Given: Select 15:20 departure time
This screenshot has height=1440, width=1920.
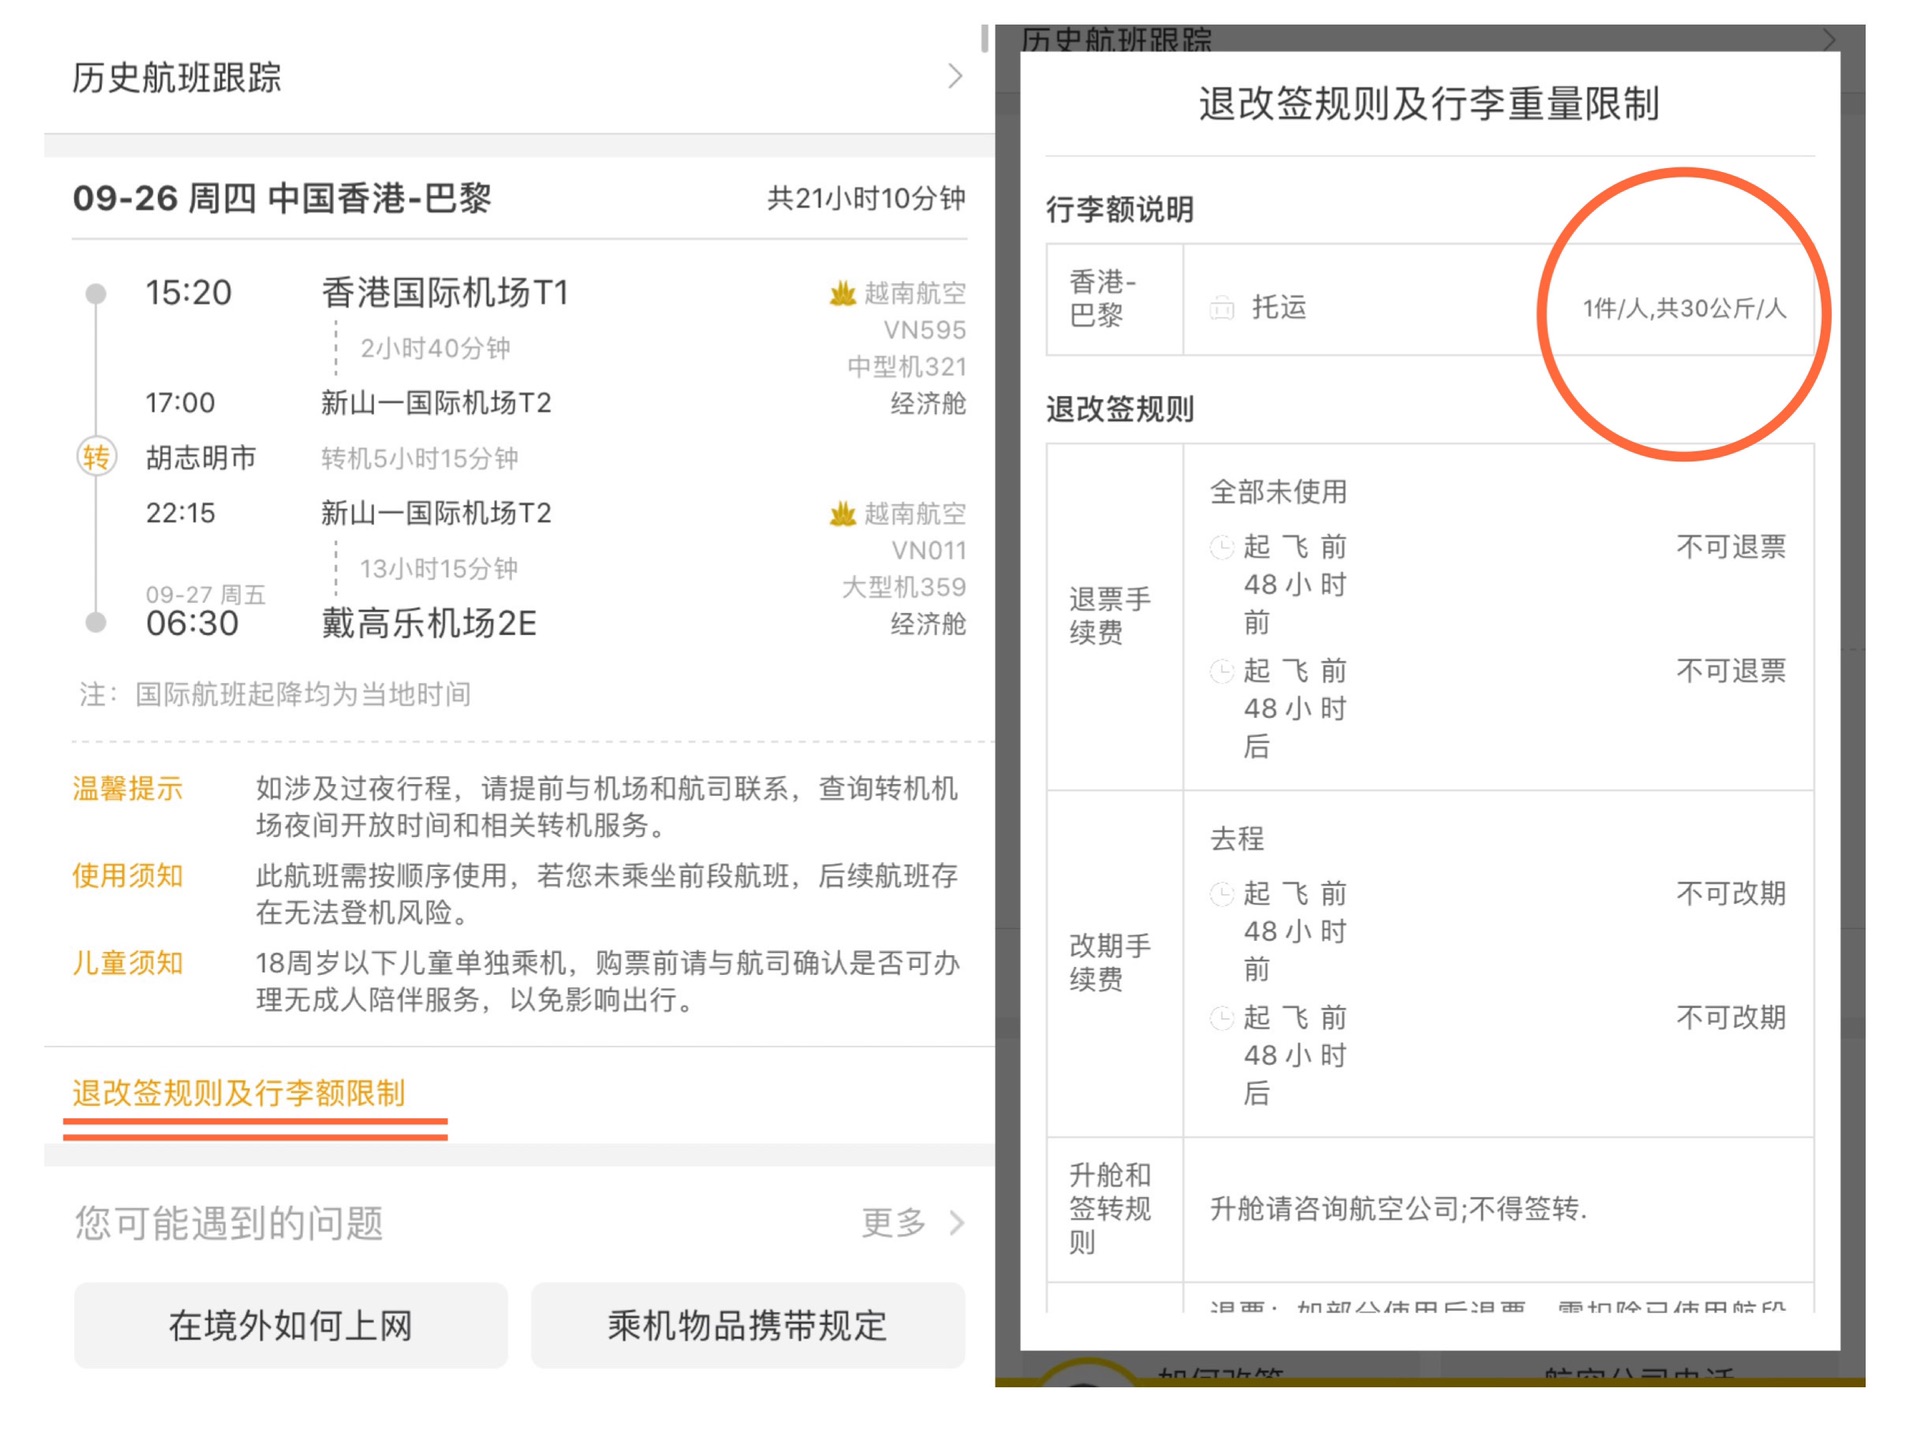Looking at the screenshot, I should coord(188,293).
